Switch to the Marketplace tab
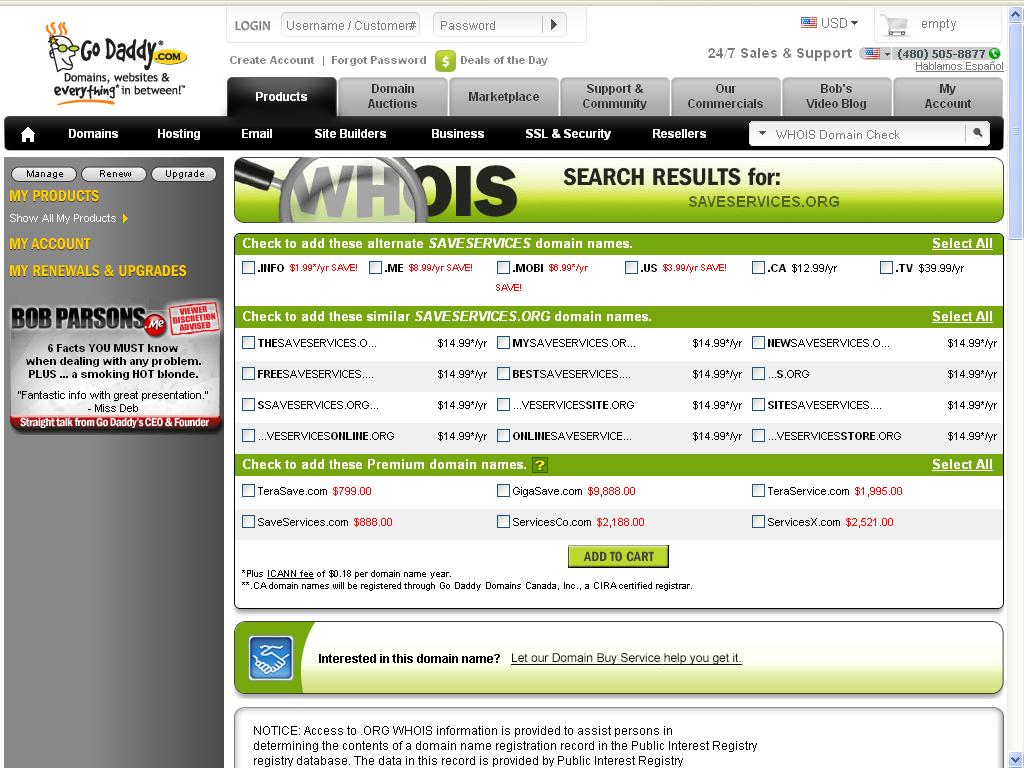Viewport: 1024px width, 768px height. pyautogui.click(x=504, y=97)
